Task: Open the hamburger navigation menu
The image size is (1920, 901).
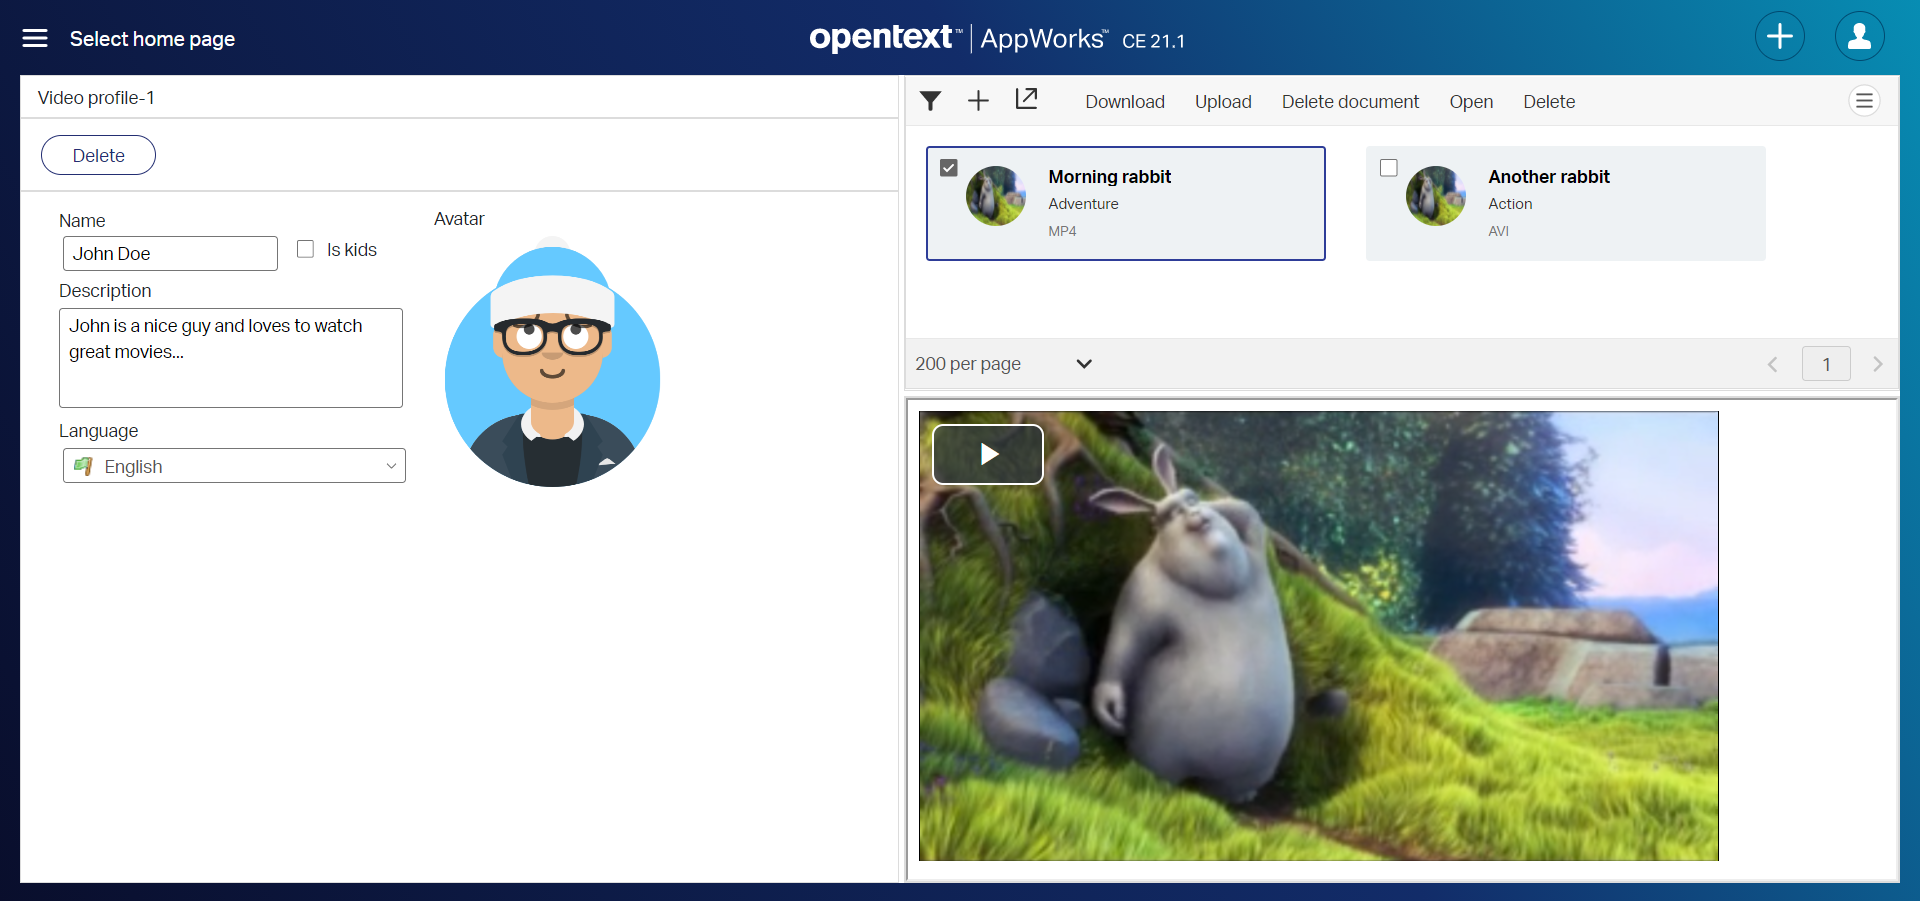Action: click(x=35, y=38)
